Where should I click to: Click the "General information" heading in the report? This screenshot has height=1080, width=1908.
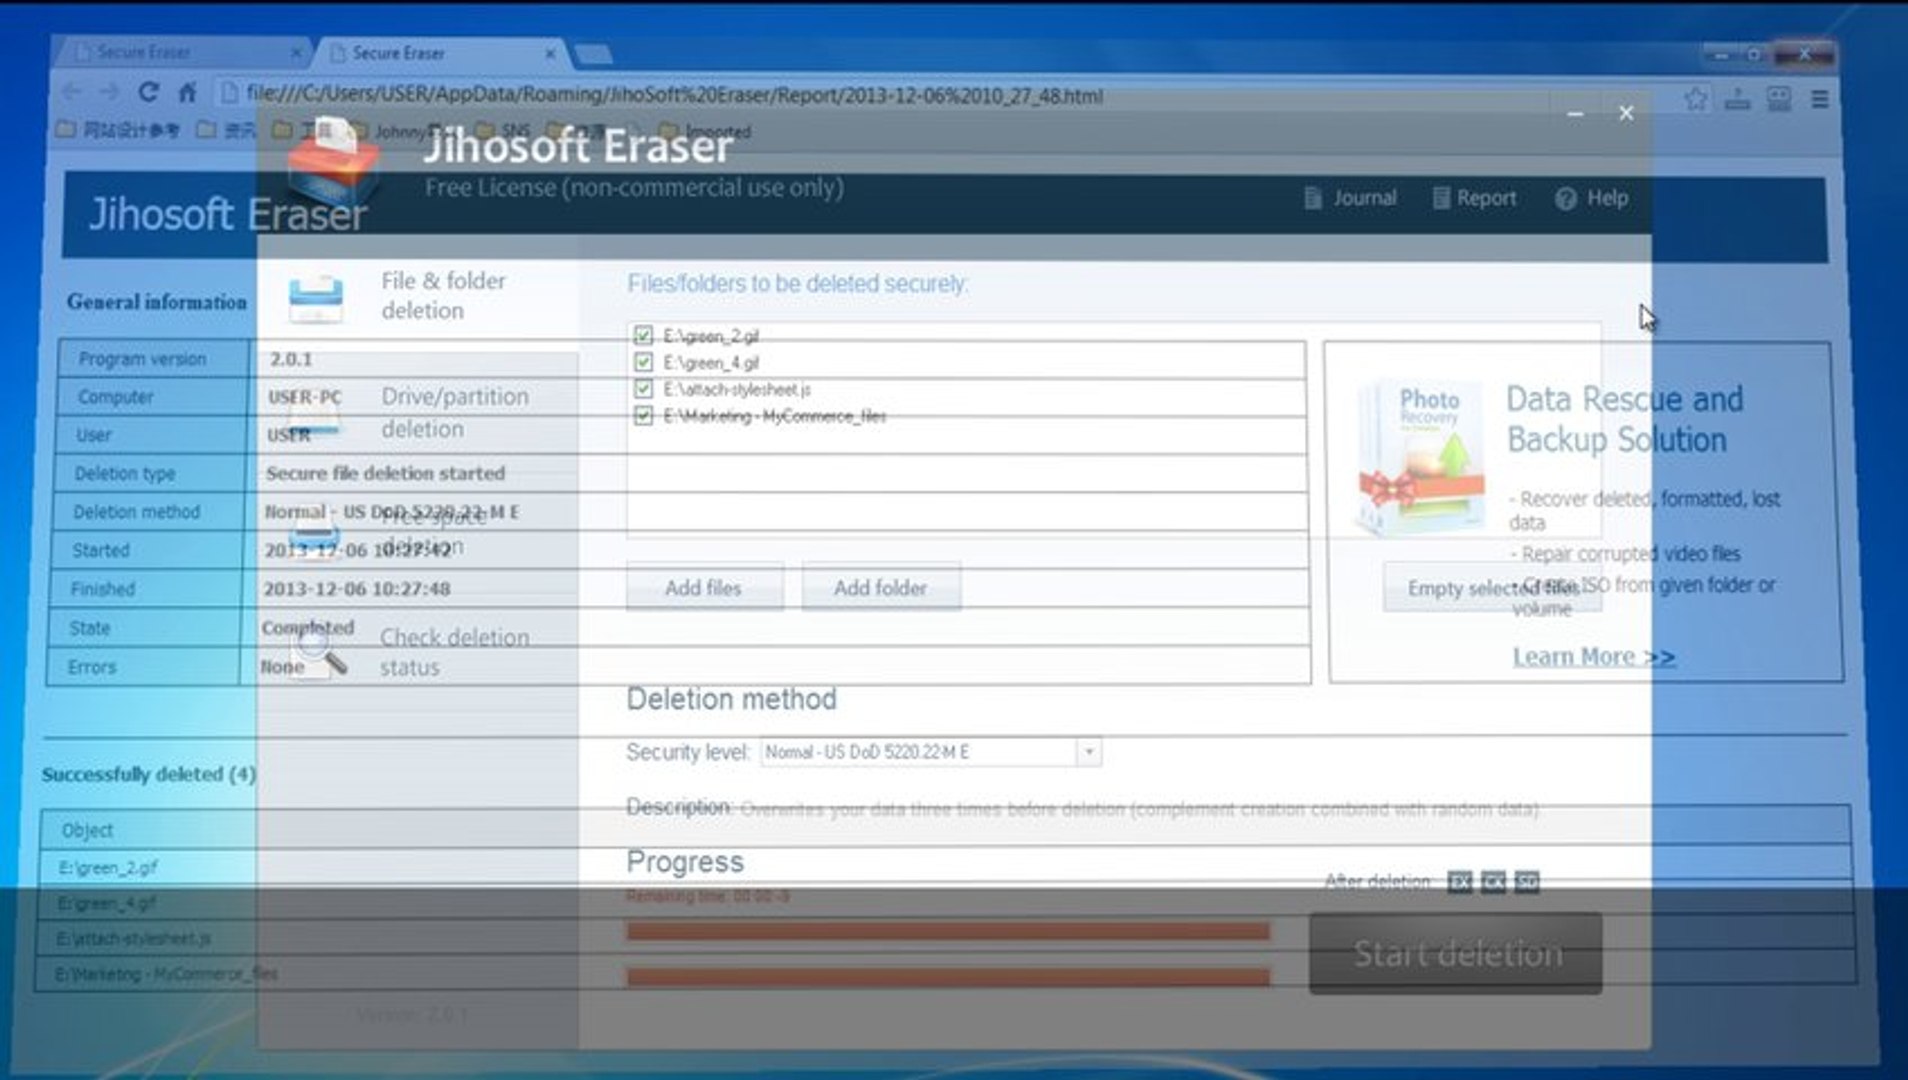coord(157,302)
